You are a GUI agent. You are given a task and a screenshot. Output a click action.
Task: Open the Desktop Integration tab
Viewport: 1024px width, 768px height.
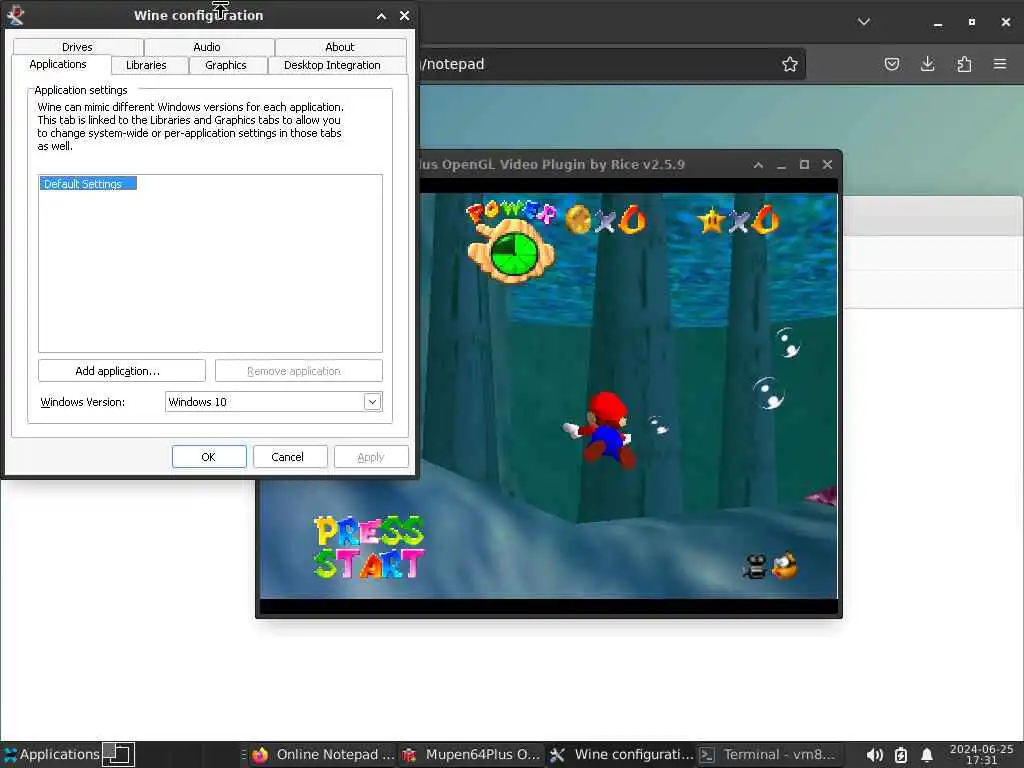332,65
